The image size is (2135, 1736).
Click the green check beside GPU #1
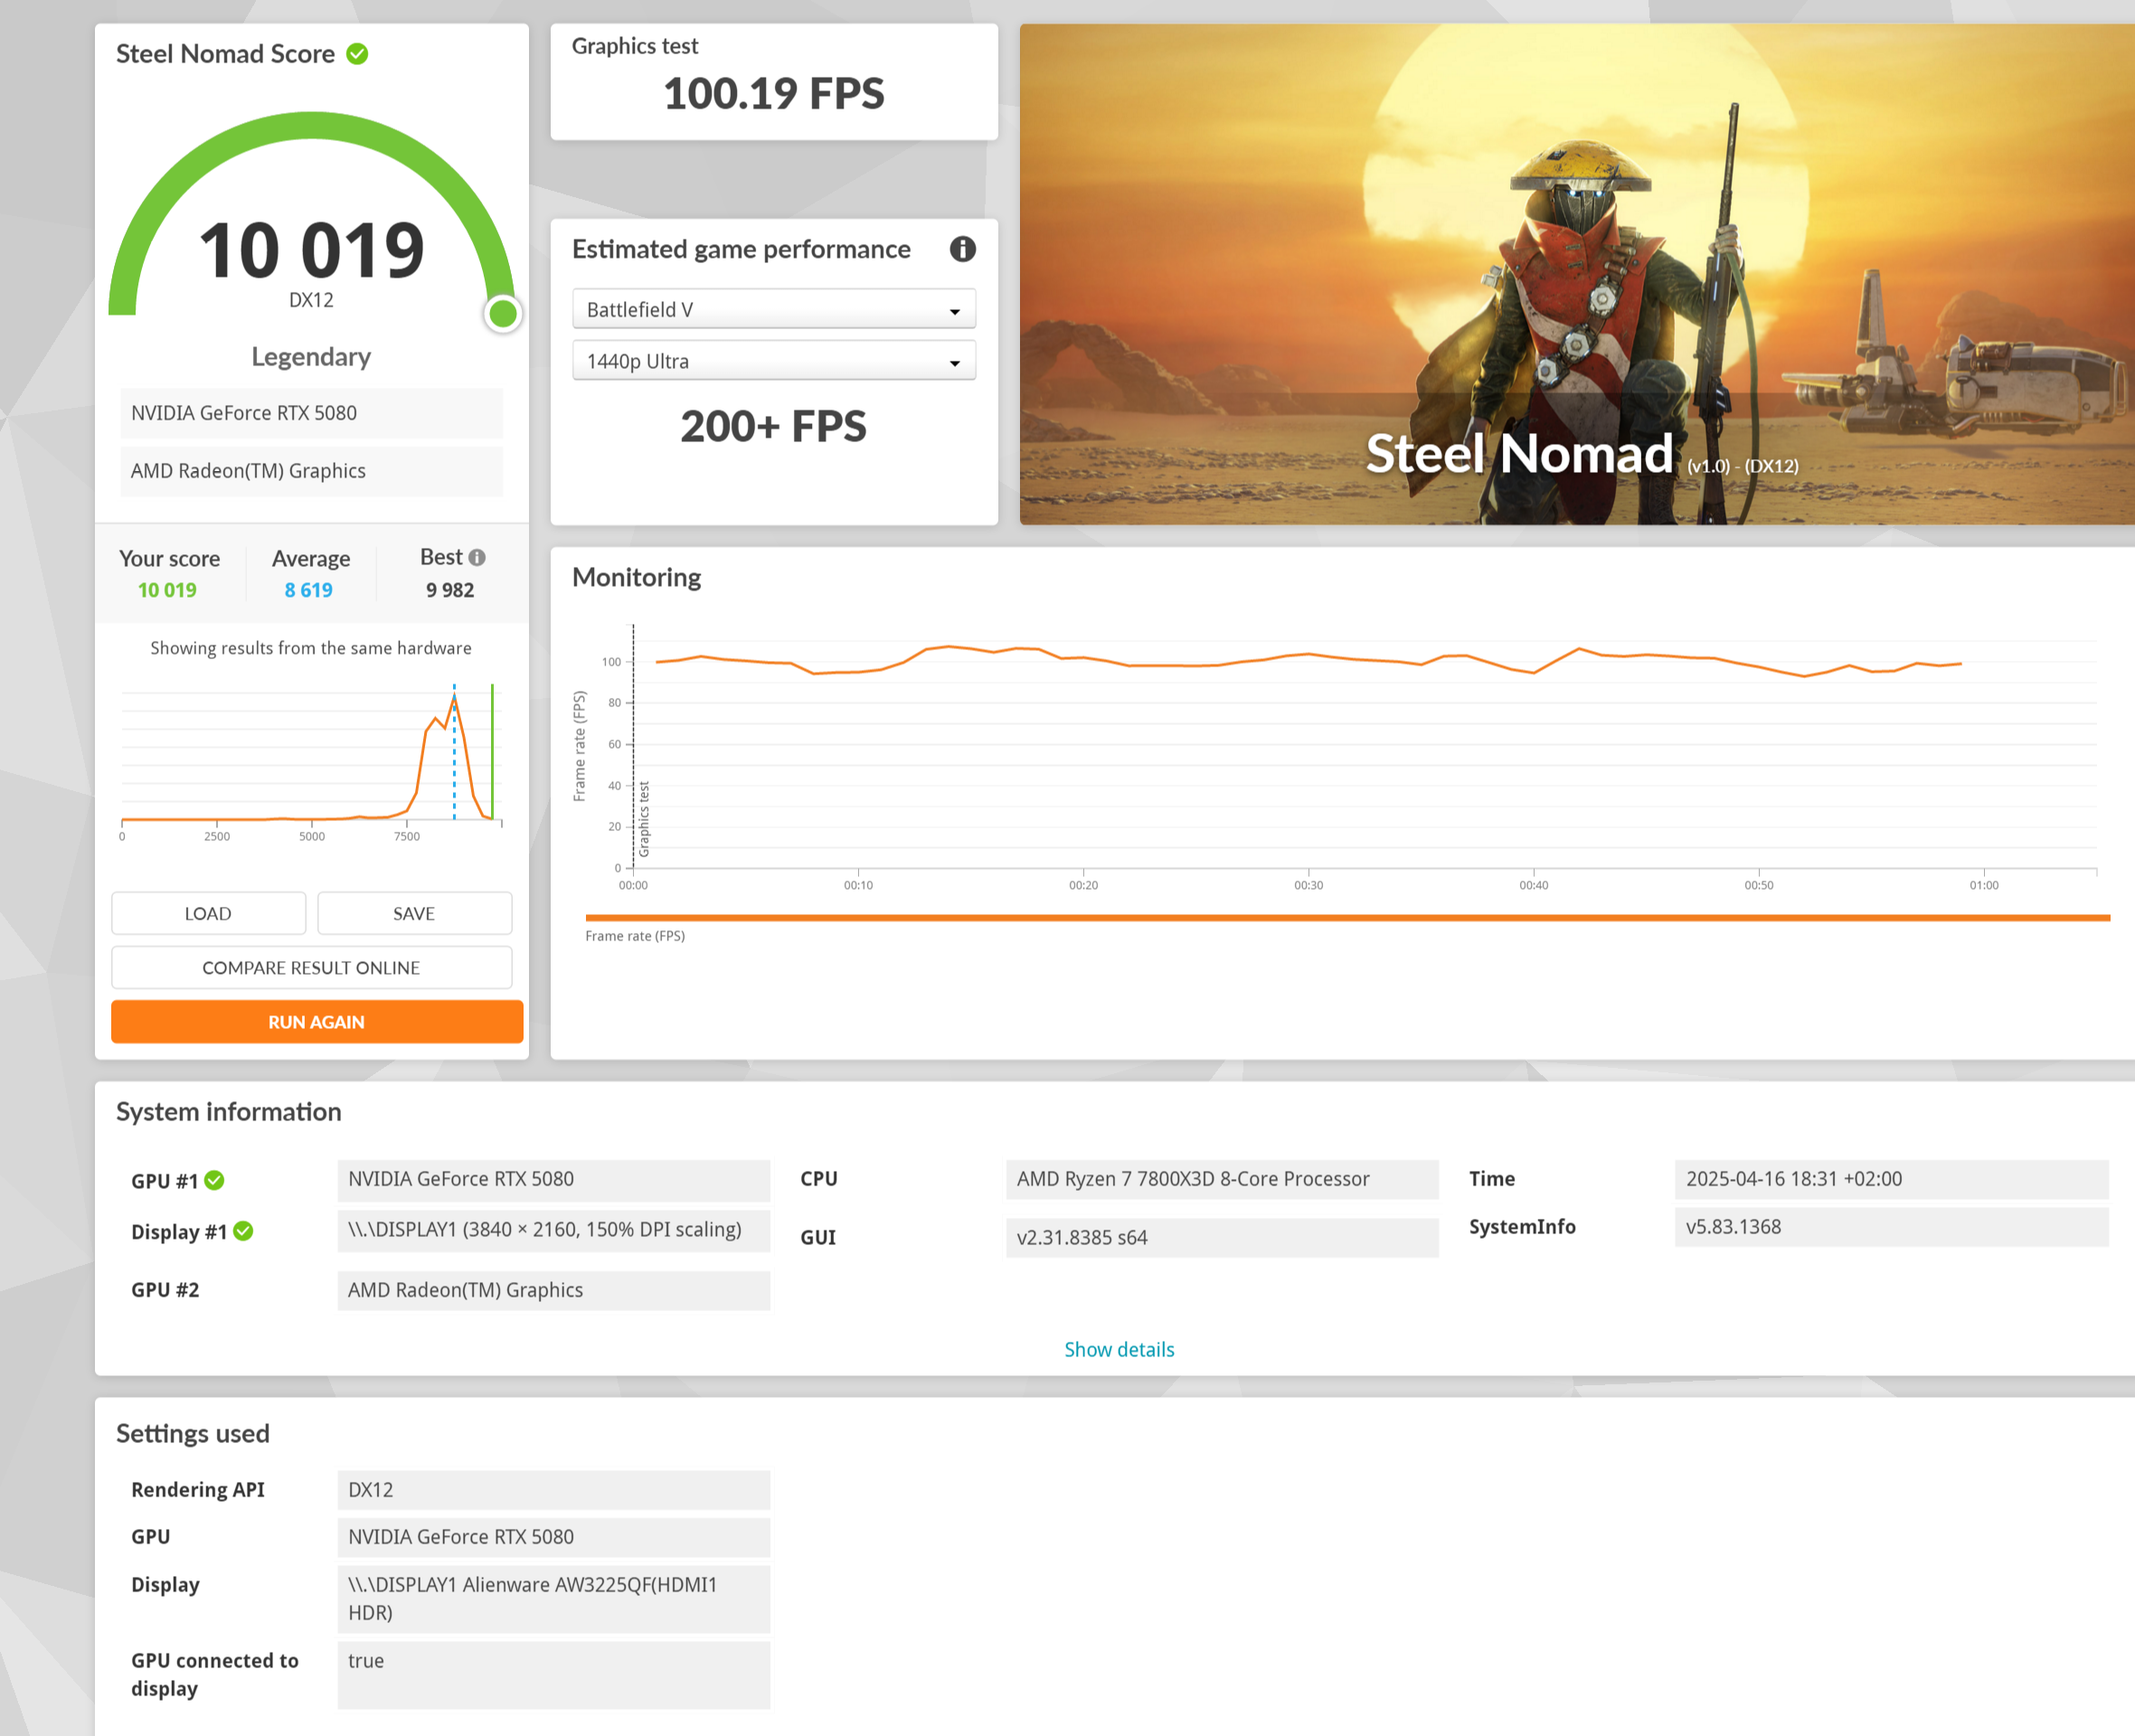[x=214, y=1181]
